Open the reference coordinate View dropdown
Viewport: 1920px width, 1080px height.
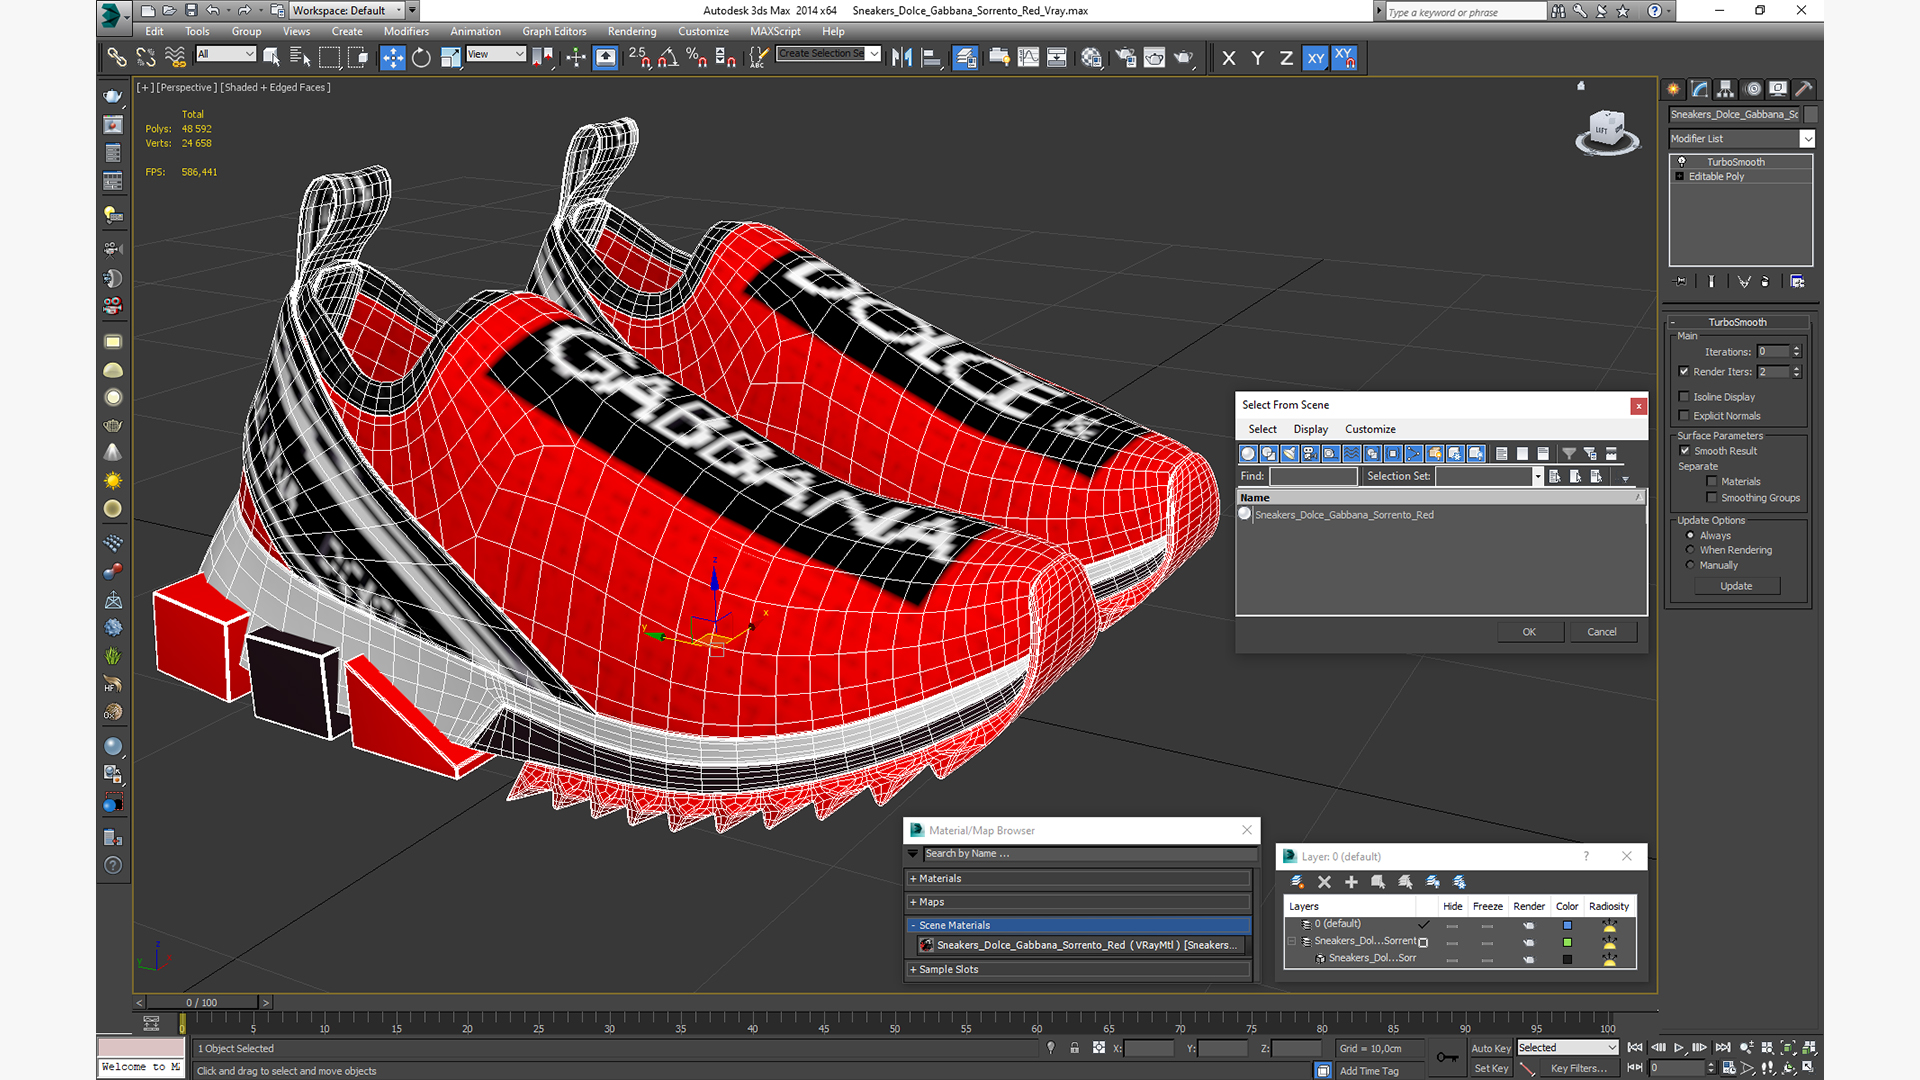point(496,54)
